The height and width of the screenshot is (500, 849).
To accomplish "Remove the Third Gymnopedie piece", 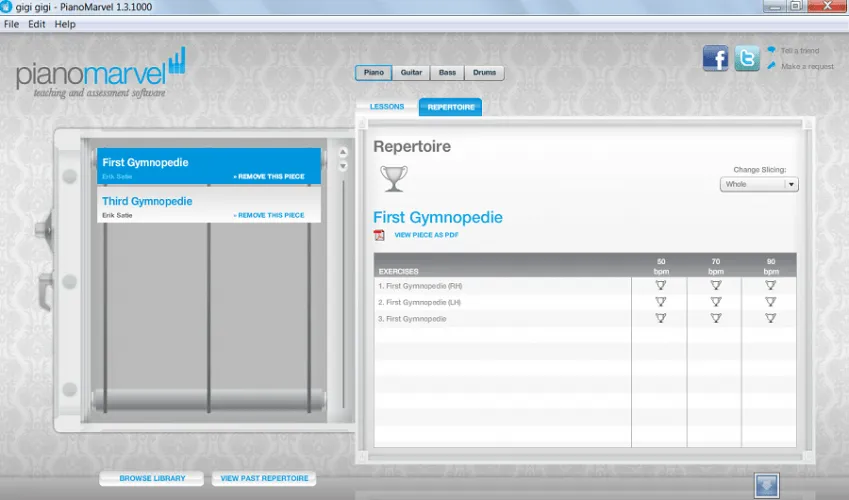I will point(269,215).
